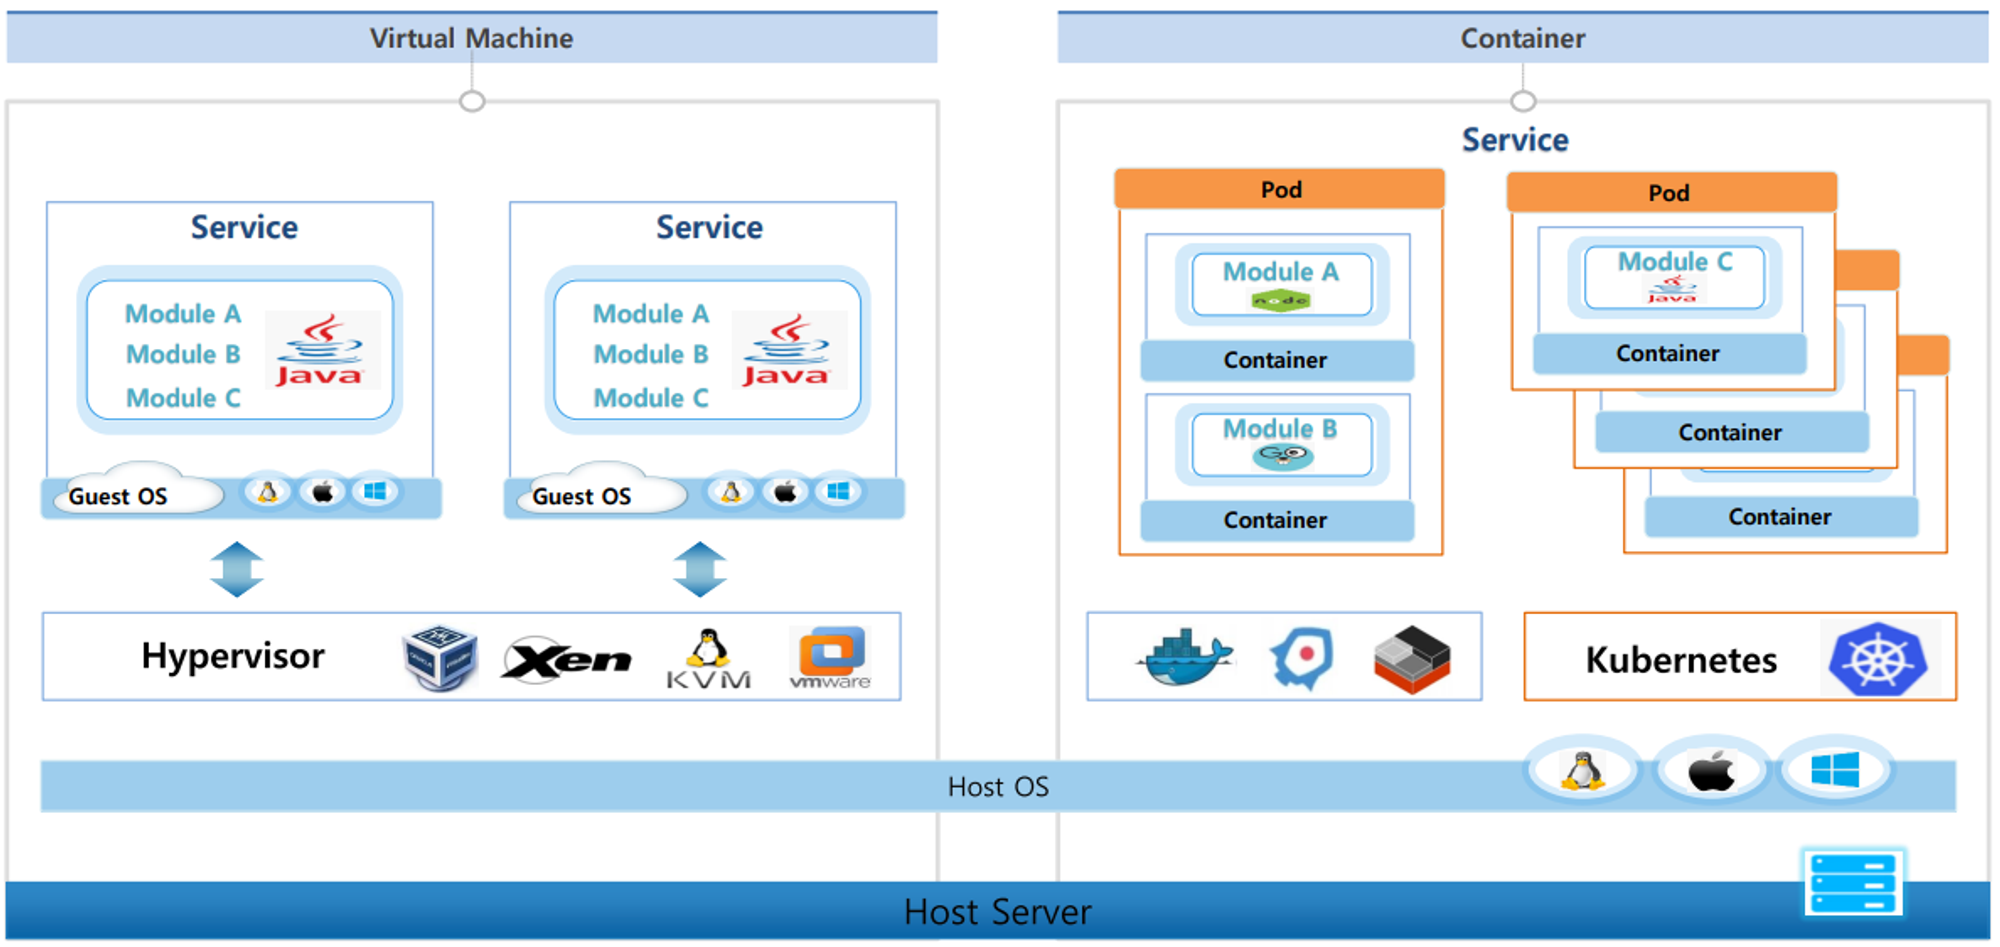Image resolution: width=2000 pixels, height=947 pixels.
Task: Click the Service title in the right virtual machine box
Action: pyautogui.click(x=709, y=227)
